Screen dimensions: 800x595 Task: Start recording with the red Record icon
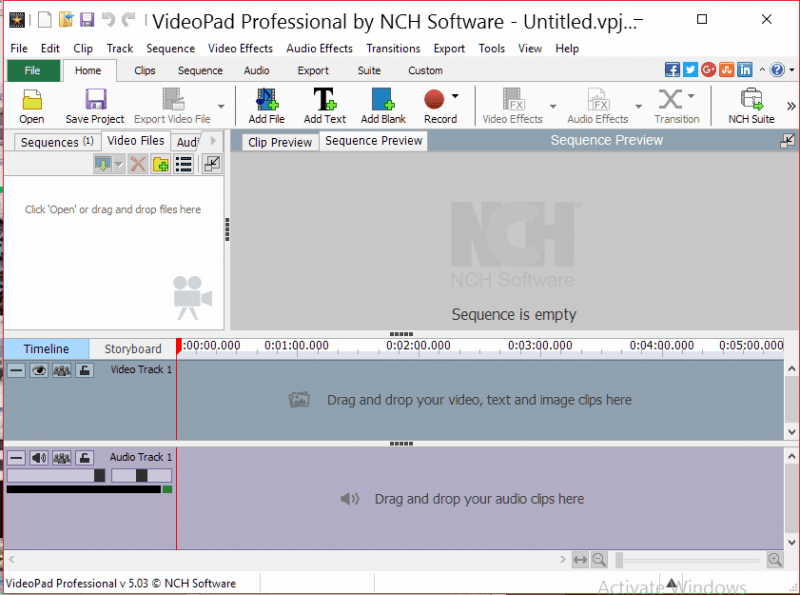coord(434,99)
